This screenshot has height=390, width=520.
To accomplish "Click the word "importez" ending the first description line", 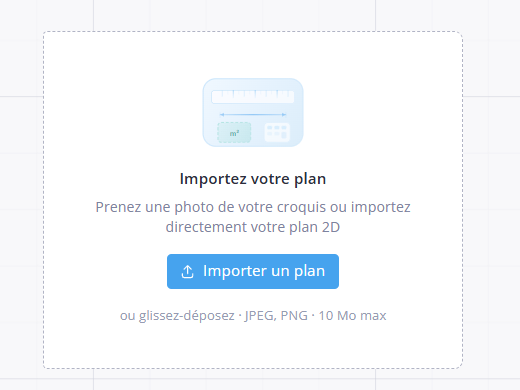I will pos(380,207).
